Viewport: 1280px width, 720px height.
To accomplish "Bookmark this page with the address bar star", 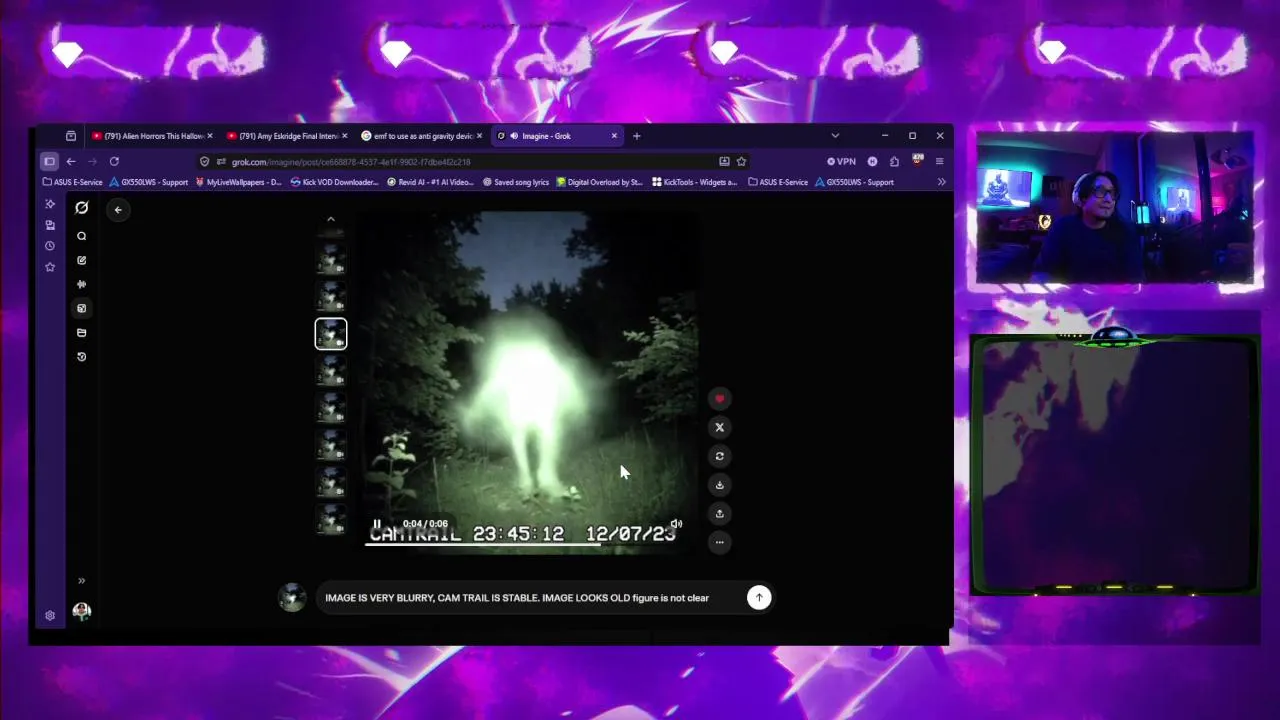I will click(x=741, y=161).
